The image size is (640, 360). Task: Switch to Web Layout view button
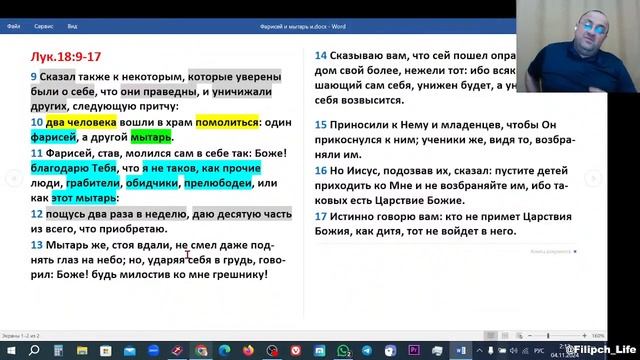pyautogui.click(x=519, y=336)
